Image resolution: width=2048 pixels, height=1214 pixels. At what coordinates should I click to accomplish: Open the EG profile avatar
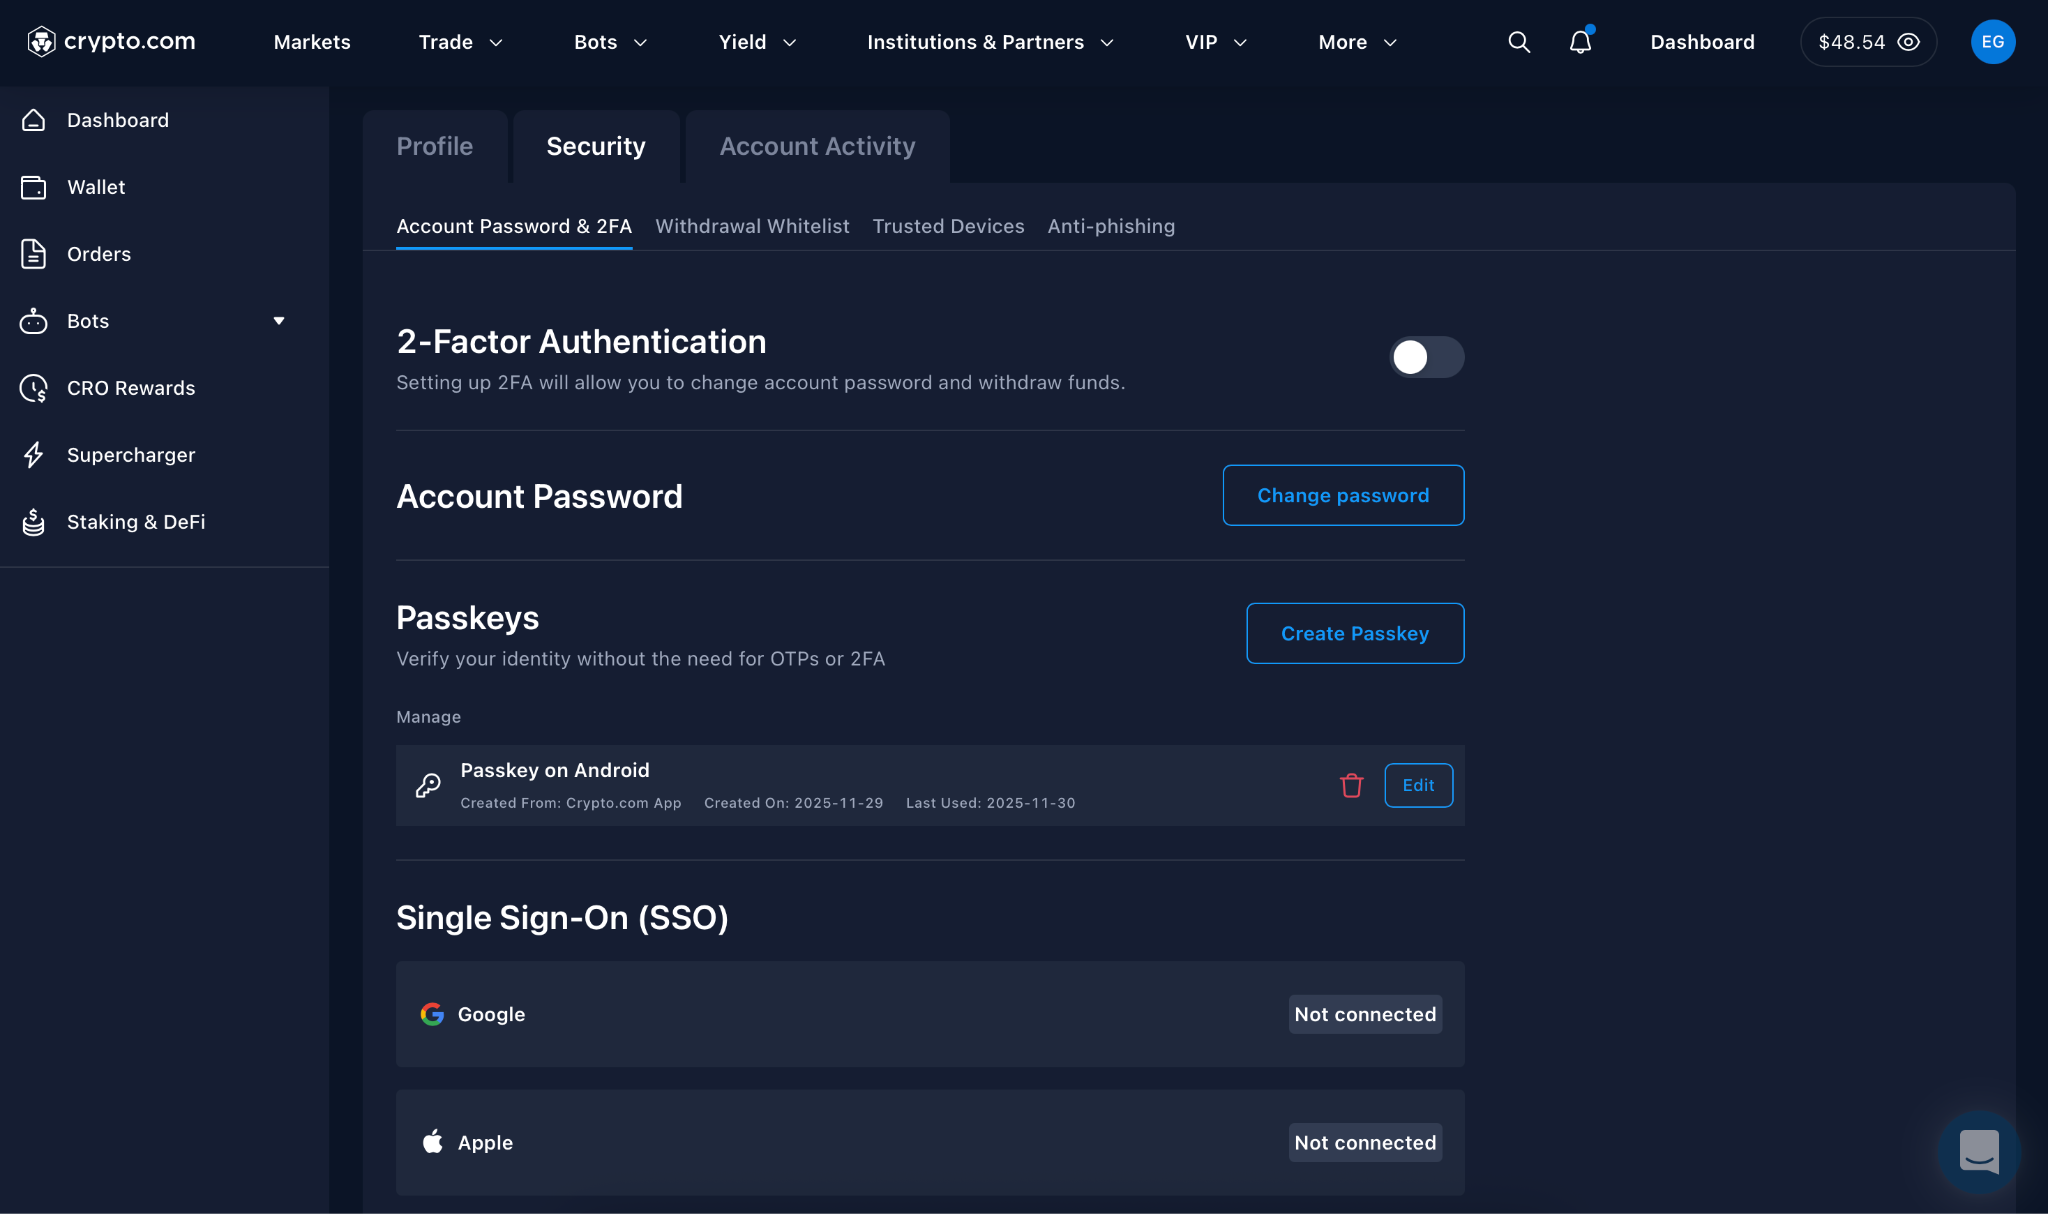1993,42
